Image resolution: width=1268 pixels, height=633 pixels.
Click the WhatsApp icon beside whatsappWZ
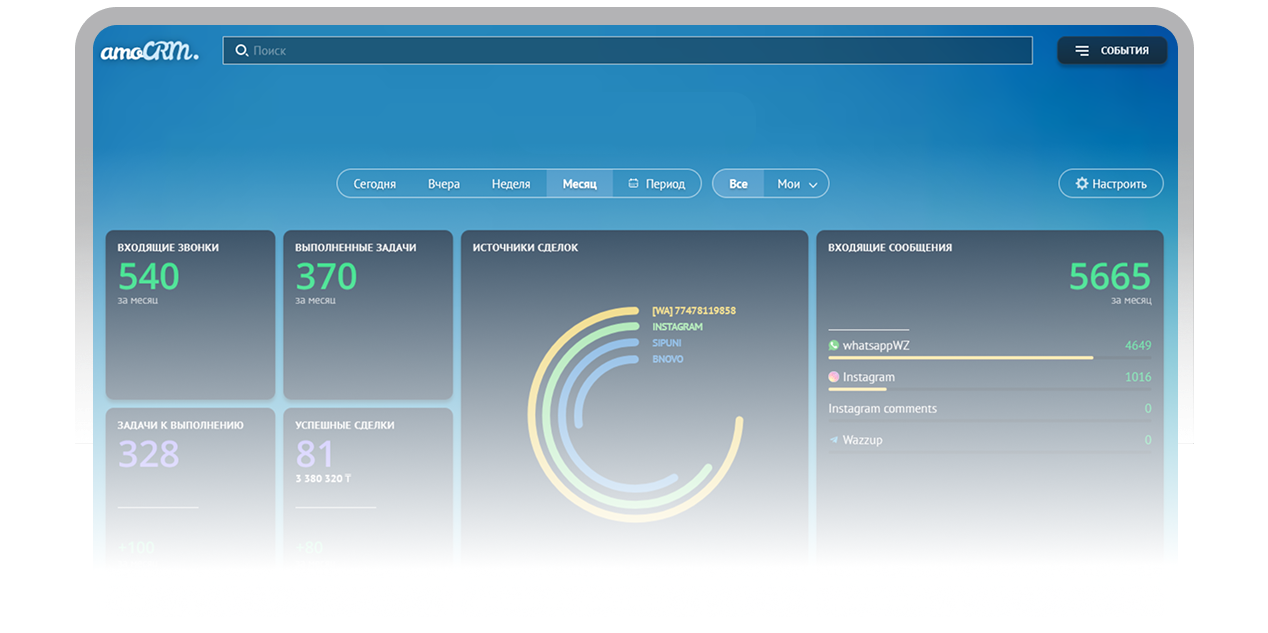pyautogui.click(x=834, y=345)
